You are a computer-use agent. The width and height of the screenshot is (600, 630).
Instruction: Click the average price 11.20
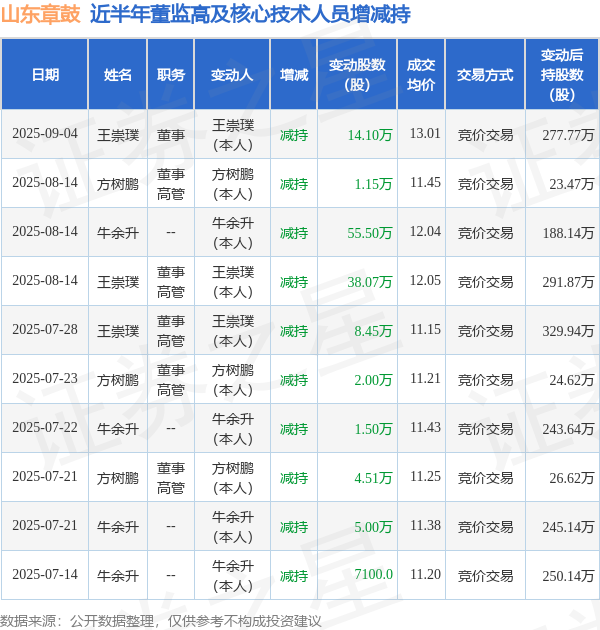[425, 575]
